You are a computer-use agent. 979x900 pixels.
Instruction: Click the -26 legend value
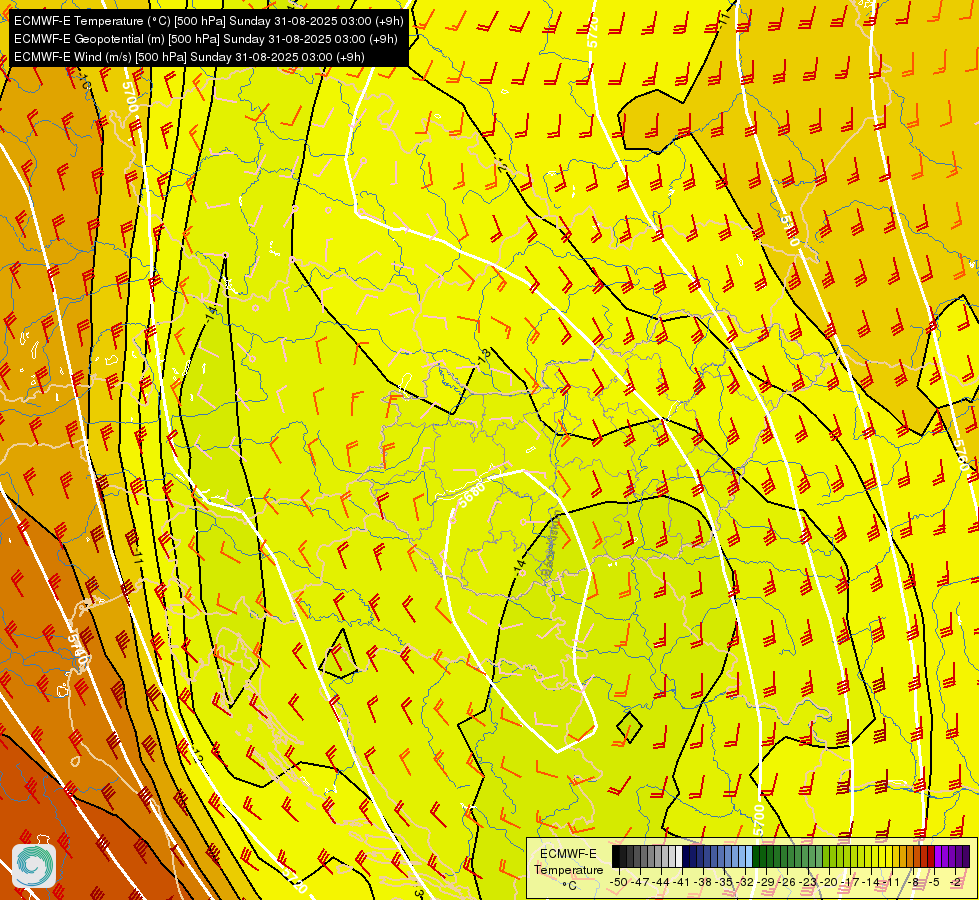pyautogui.click(x=787, y=883)
